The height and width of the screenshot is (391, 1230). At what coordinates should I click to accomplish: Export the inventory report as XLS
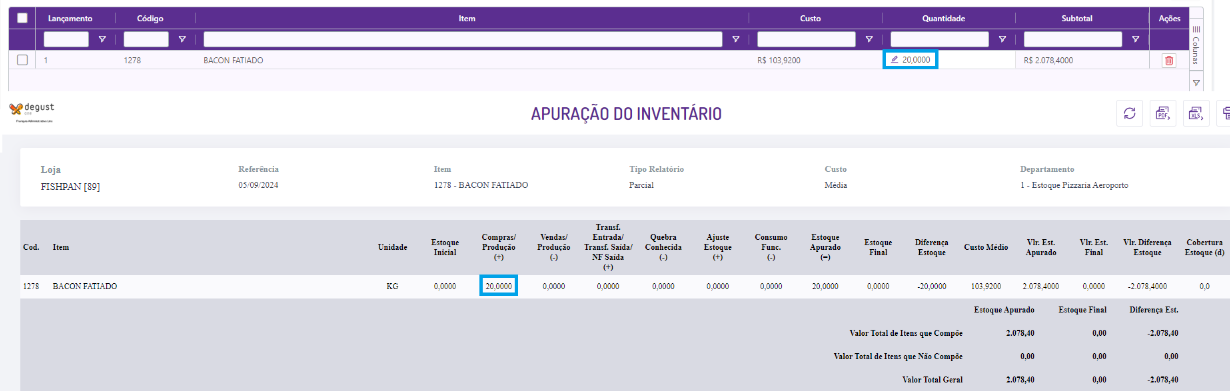coord(1196,114)
